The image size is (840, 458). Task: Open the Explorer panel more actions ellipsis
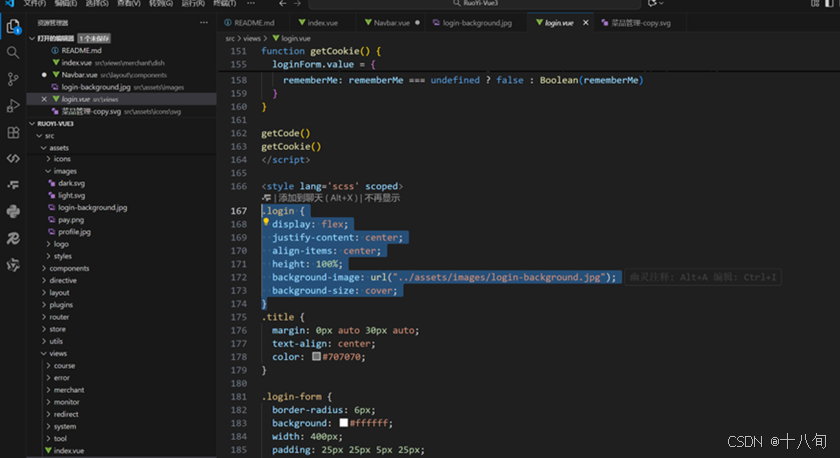click(x=204, y=22)
